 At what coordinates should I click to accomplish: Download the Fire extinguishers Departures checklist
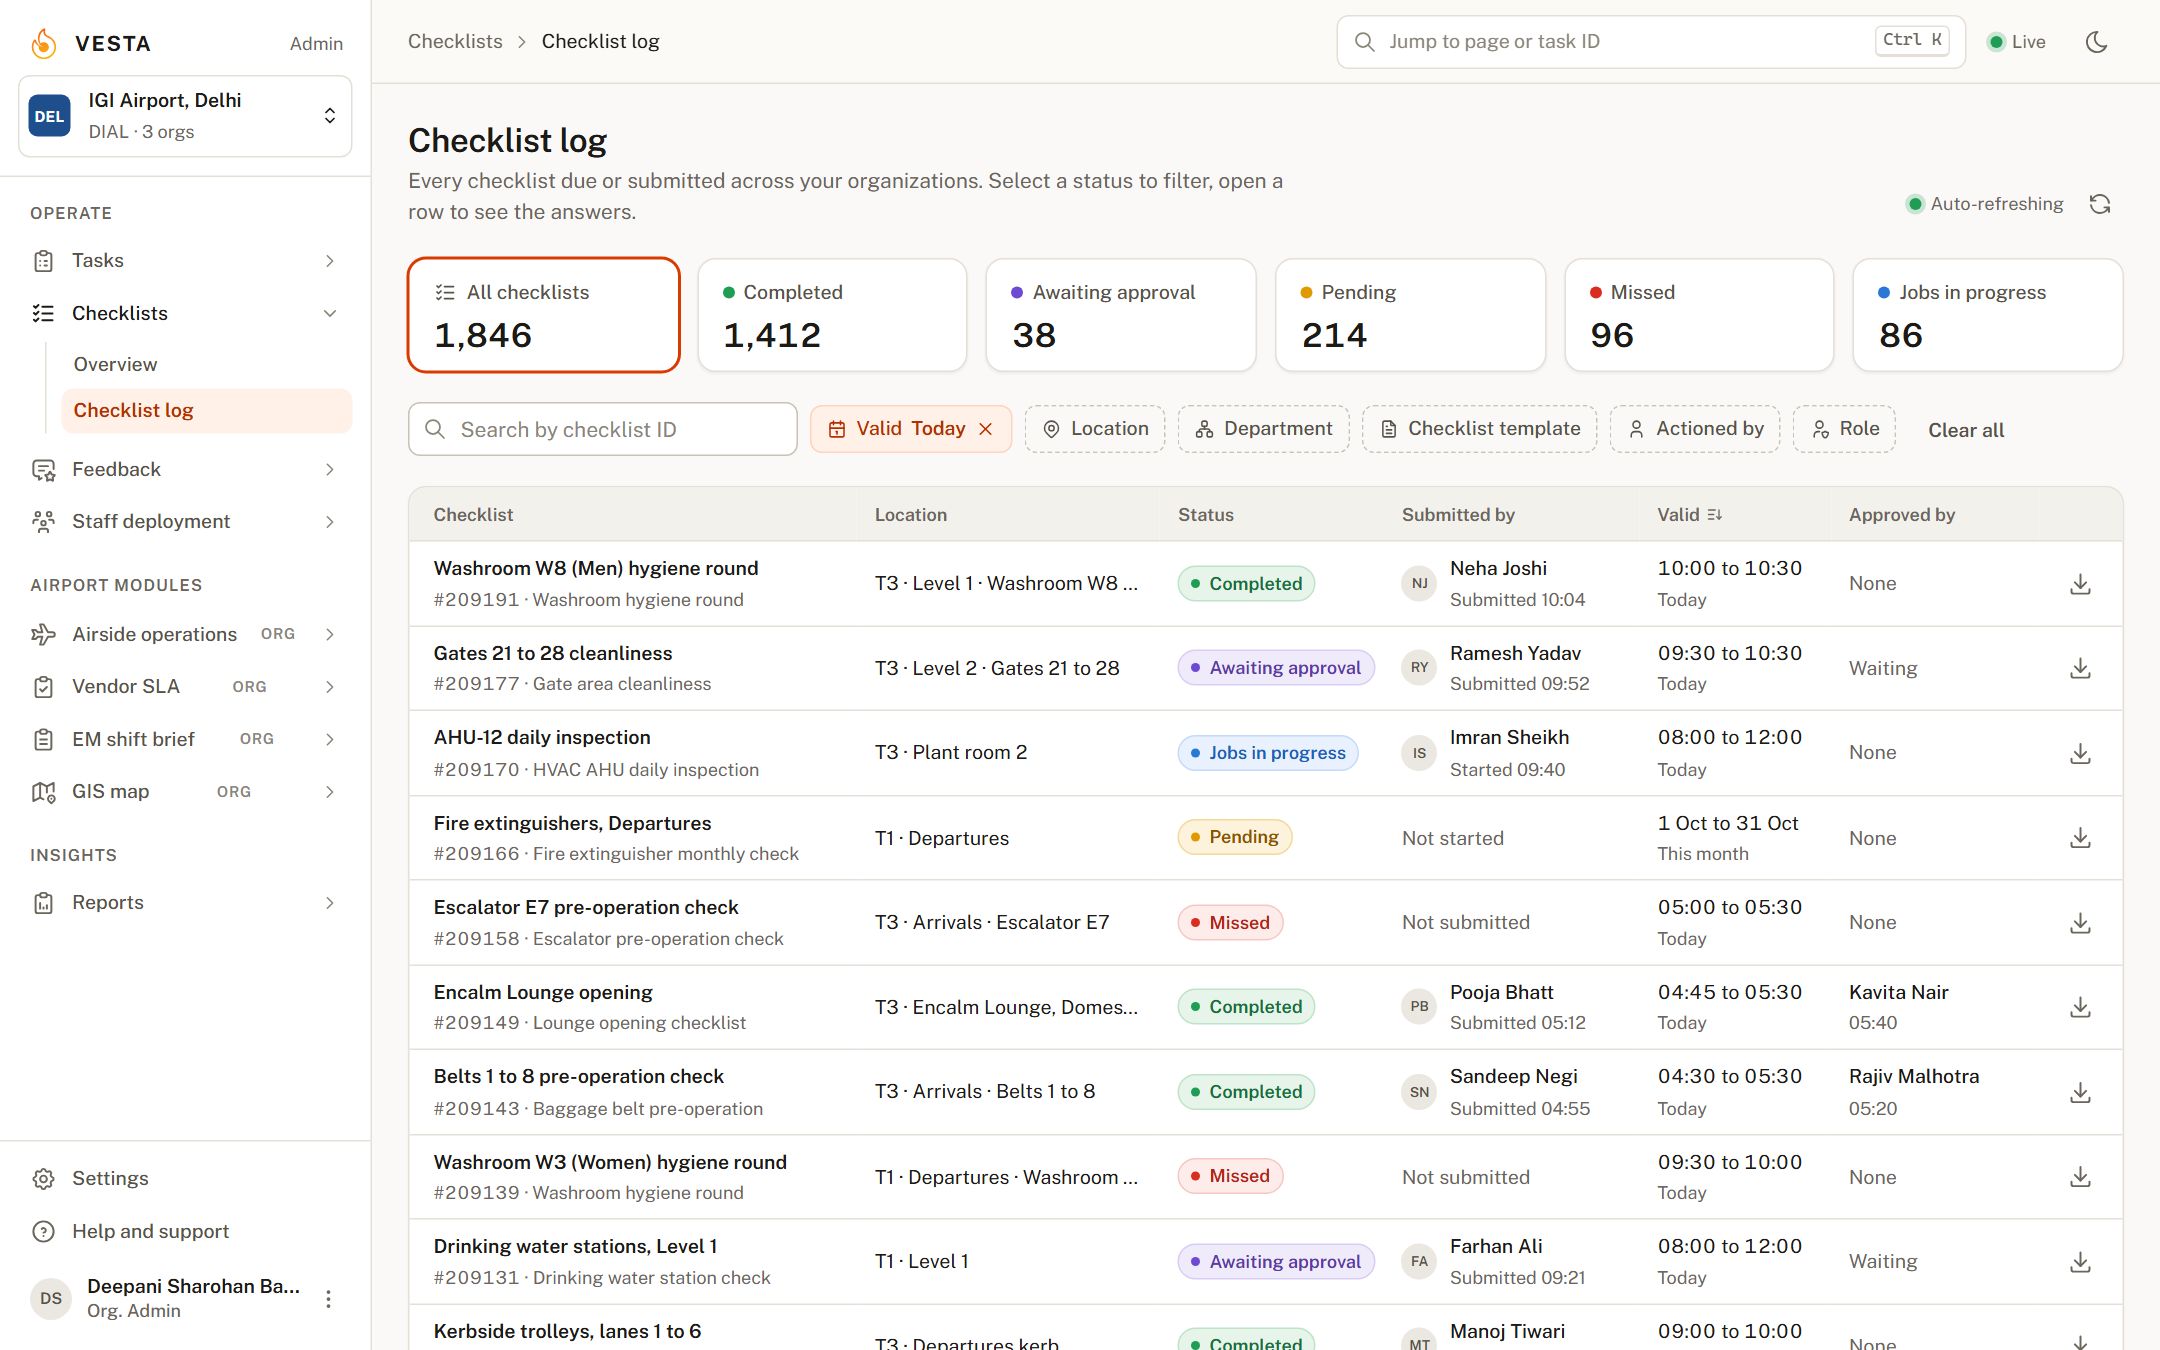tap(2080, 838)
